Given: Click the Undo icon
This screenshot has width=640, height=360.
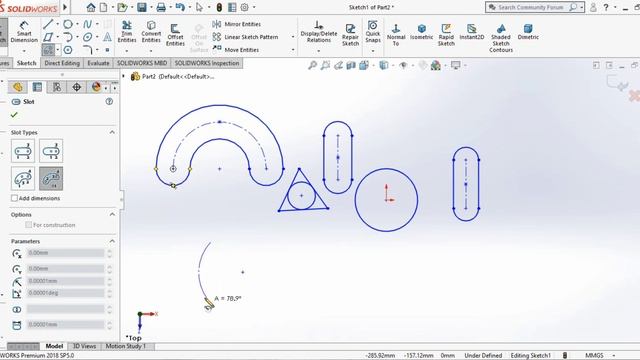Looking at the screenshot, I should pyautogui.click(x=180, y=7).
